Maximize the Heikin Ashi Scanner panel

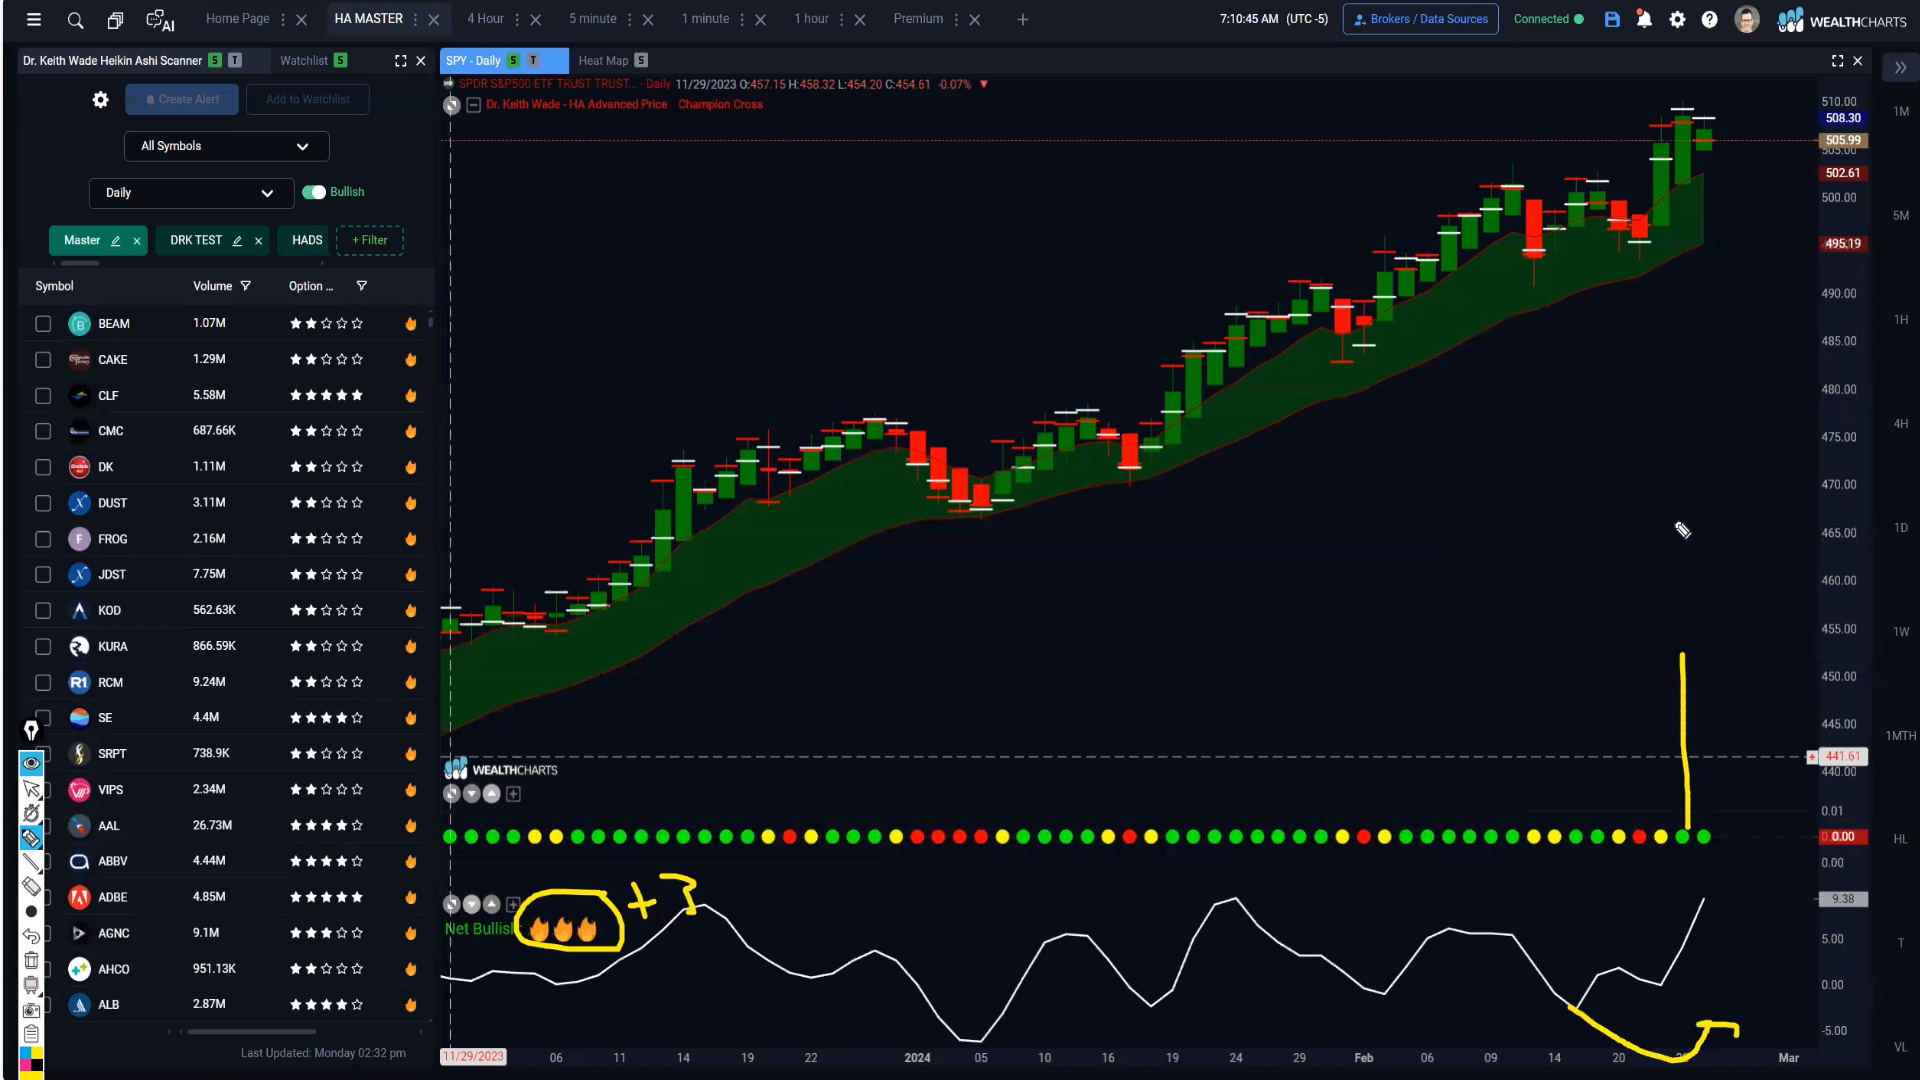pos(400,61)
